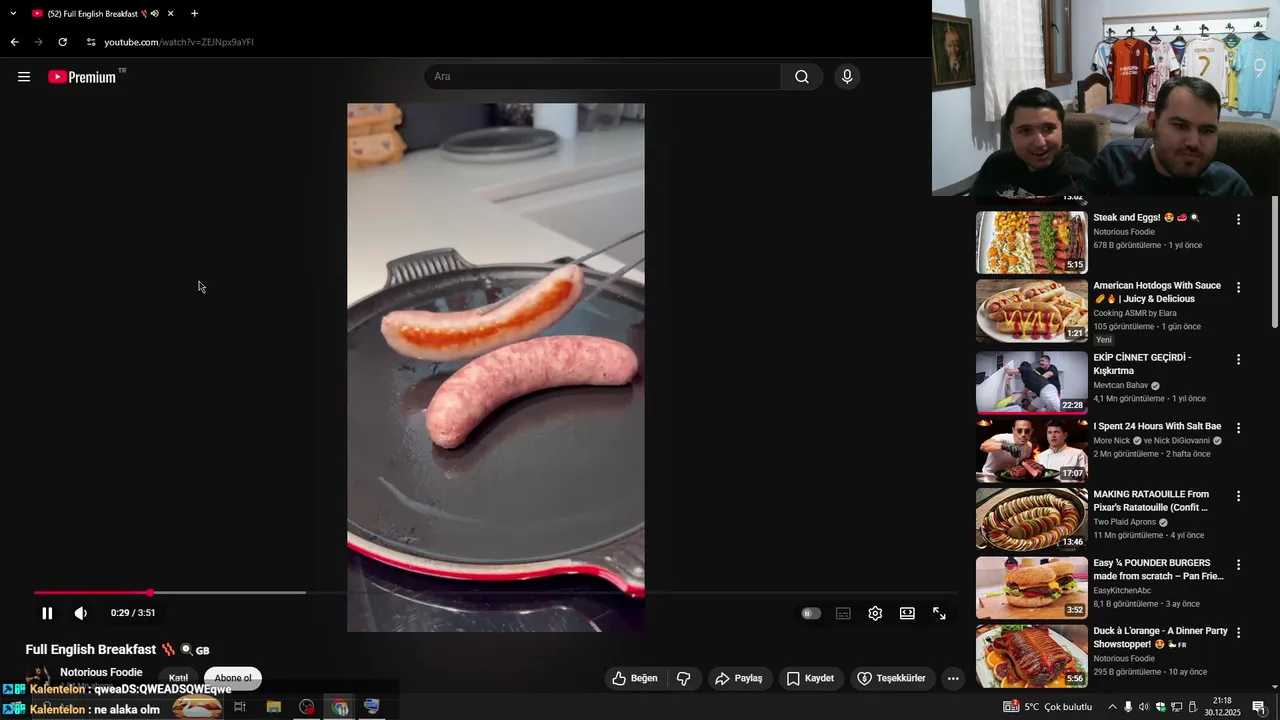Open Chrome from the Windows taskbar

(340, 707)
